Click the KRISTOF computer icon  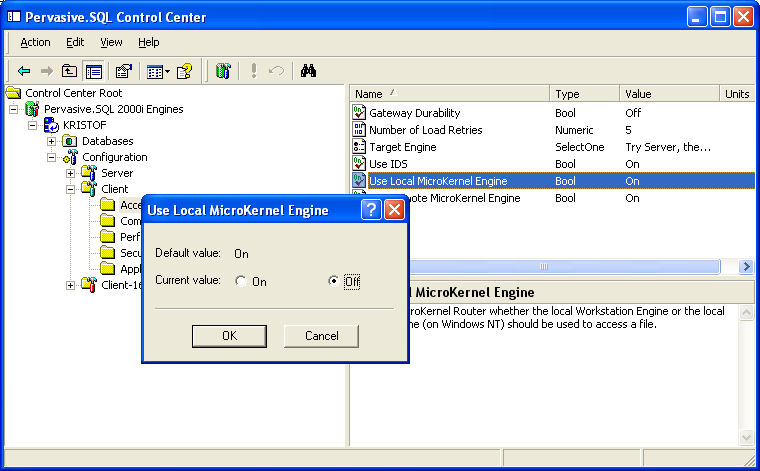pos(51,125)
